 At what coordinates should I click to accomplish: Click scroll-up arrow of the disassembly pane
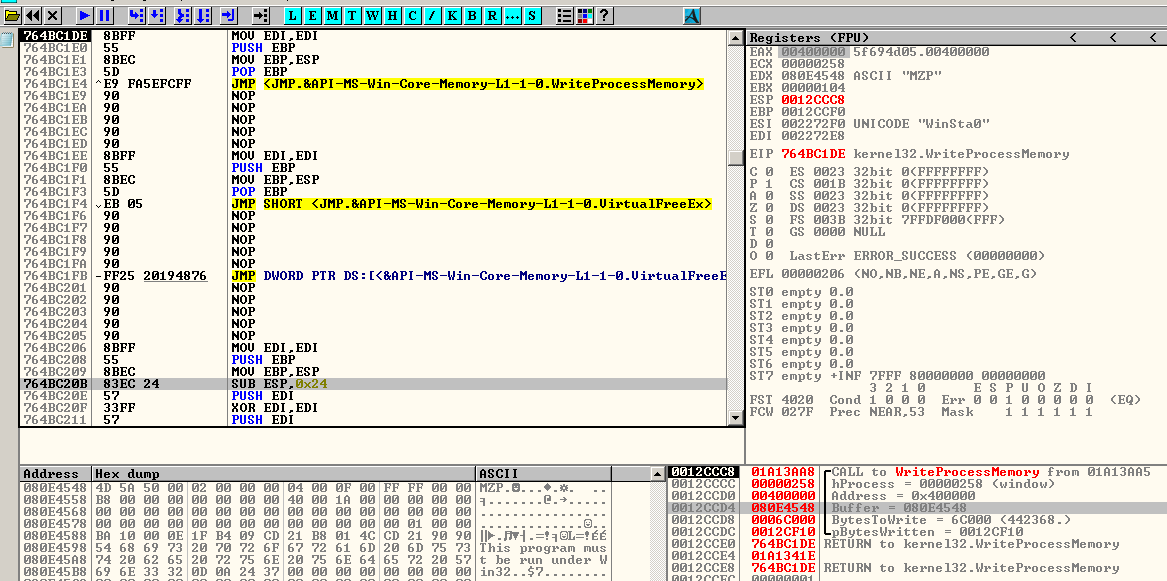pos(735,37)
